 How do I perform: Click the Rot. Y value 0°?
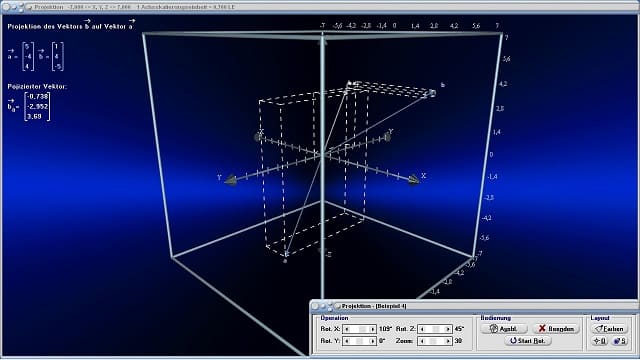point(382,341)
